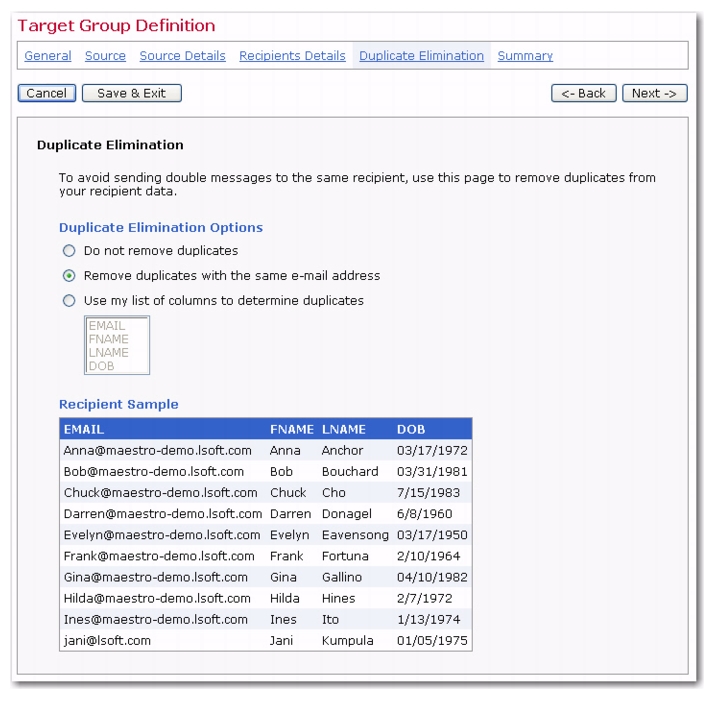Viewport: 715px width, 706px height.
Task: Click Darren@maestro-demo.lsoft.com email cell
Action: (x=163, y=514)
